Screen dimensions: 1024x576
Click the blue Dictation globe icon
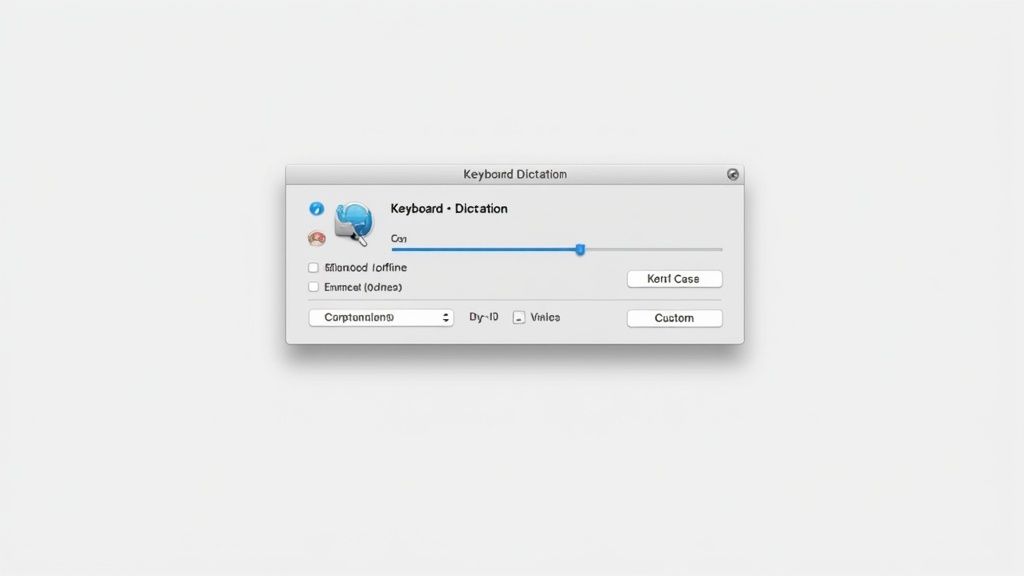[x=356, y=215]
